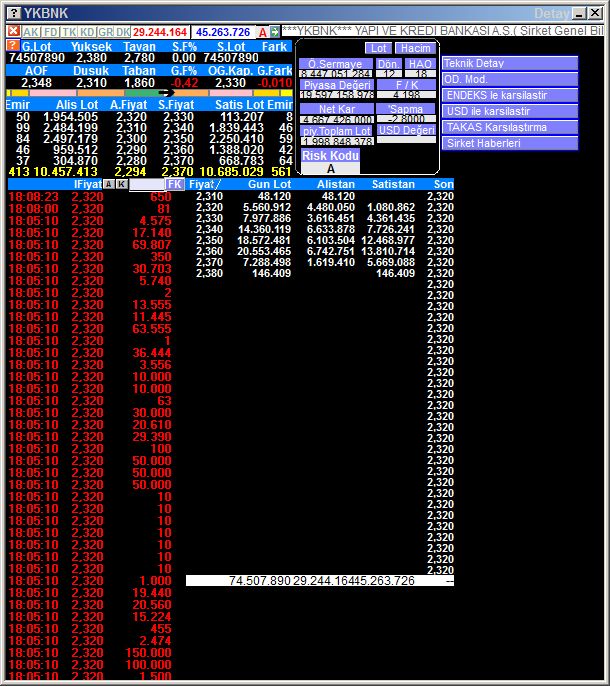
Task: Click the title bar question mark icon
Action: 14,13
